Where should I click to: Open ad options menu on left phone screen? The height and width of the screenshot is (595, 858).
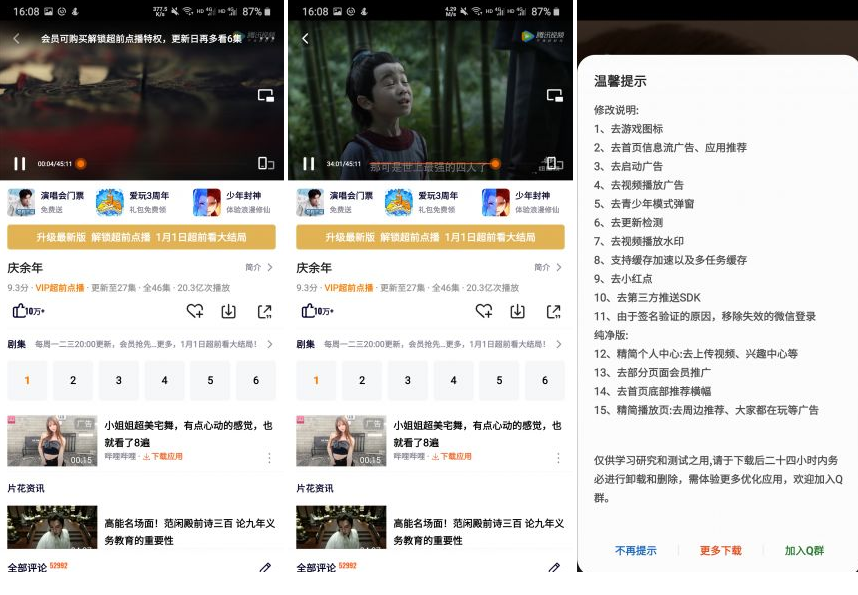point(269,458)
